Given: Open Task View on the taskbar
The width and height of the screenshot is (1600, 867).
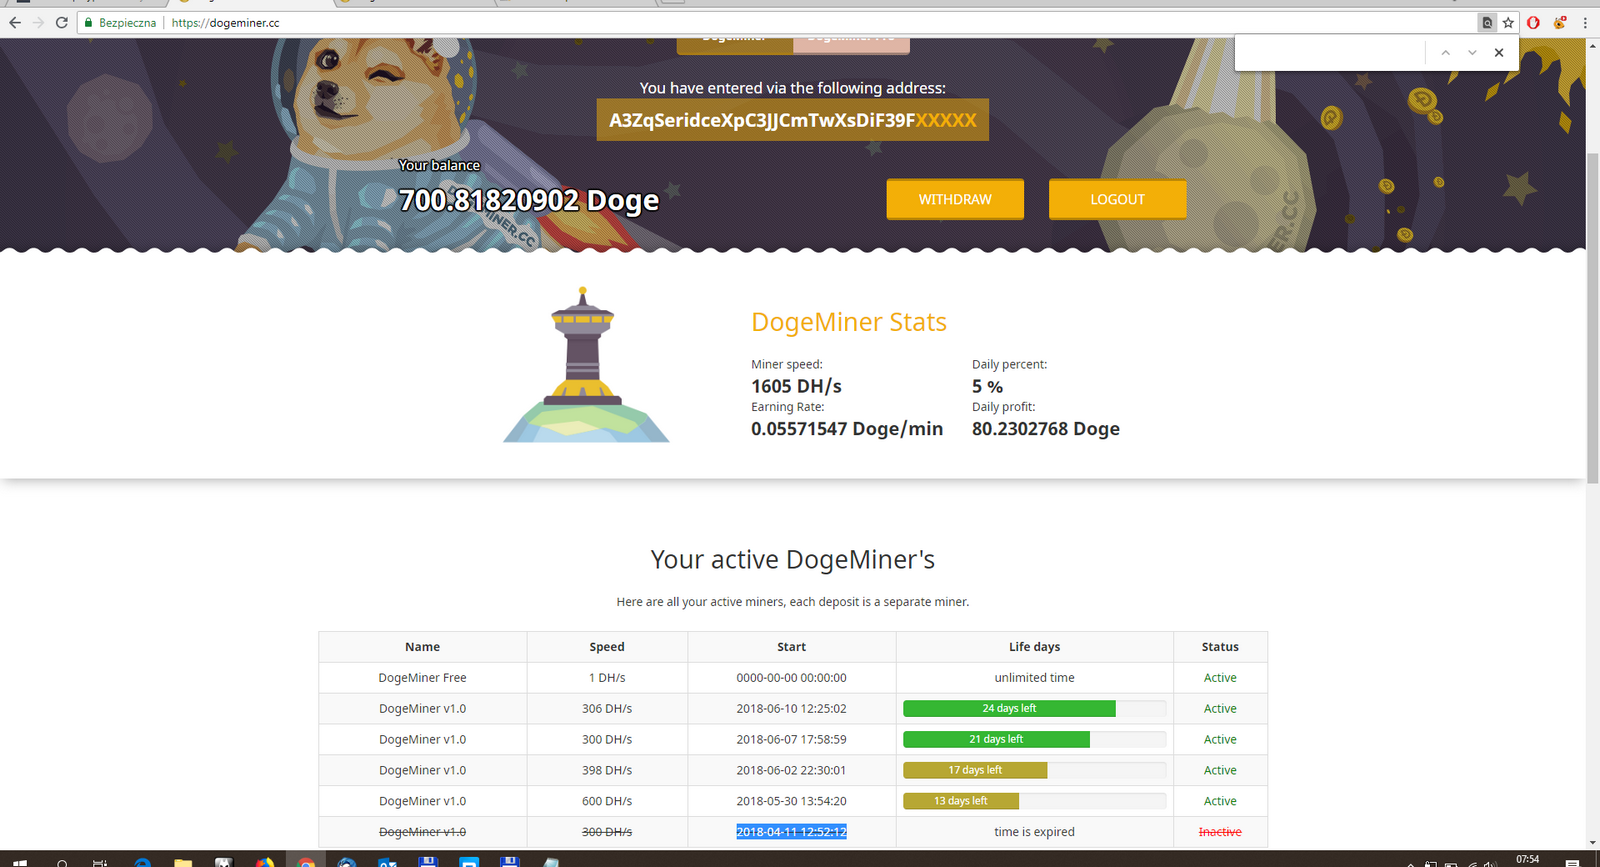Looking at the screenshot, I should (x=100, y=862).
